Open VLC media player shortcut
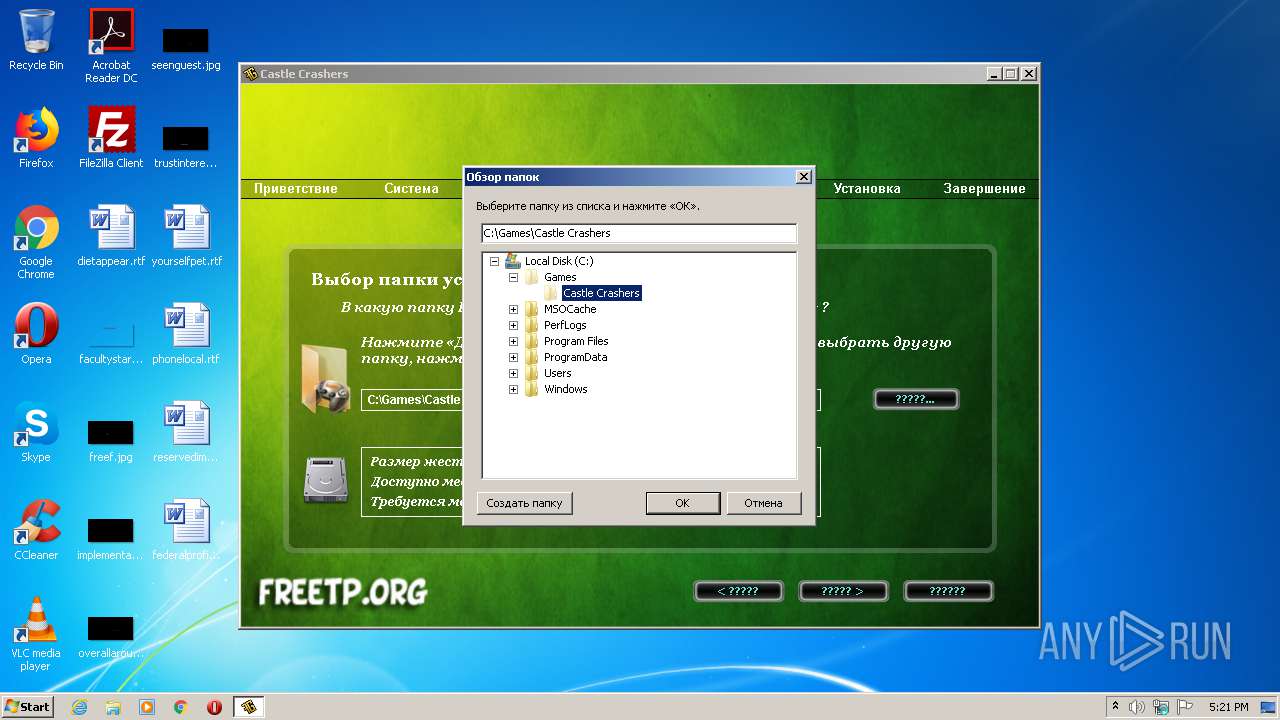The height and width of the screenshot is (720, 1280). (x=36, y=634)
